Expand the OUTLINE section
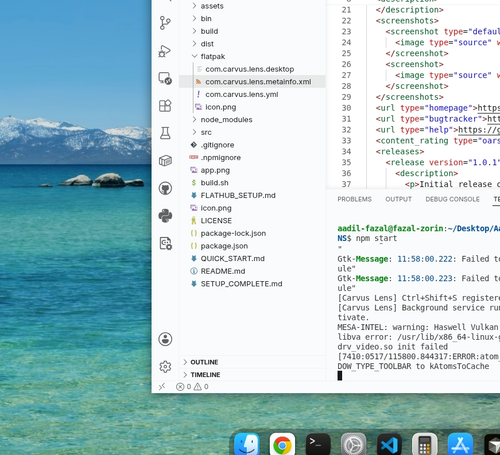The width and height of the screenshot is (500, 455). click(252, 362)
